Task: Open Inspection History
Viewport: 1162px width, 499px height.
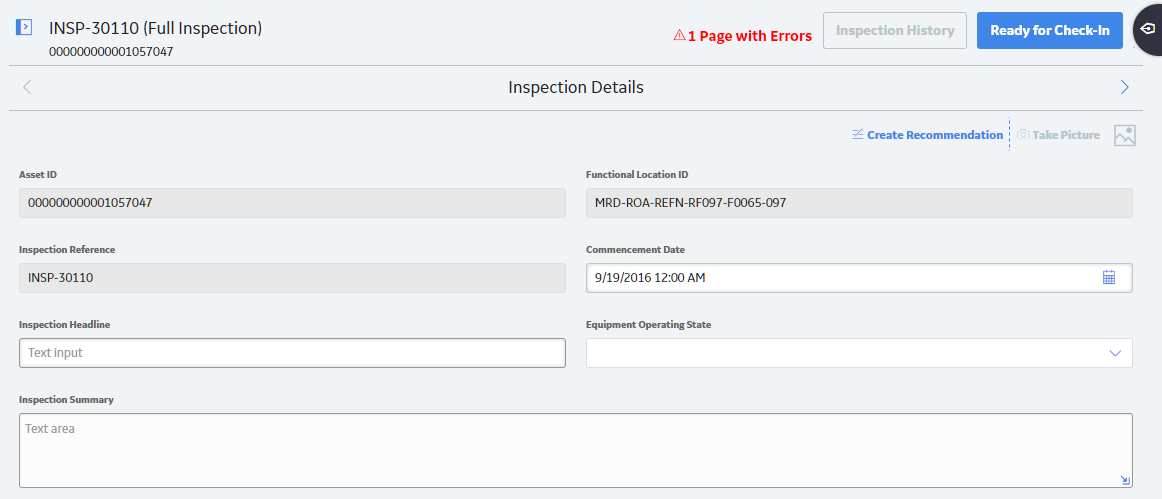Action: tap(894, 30)
